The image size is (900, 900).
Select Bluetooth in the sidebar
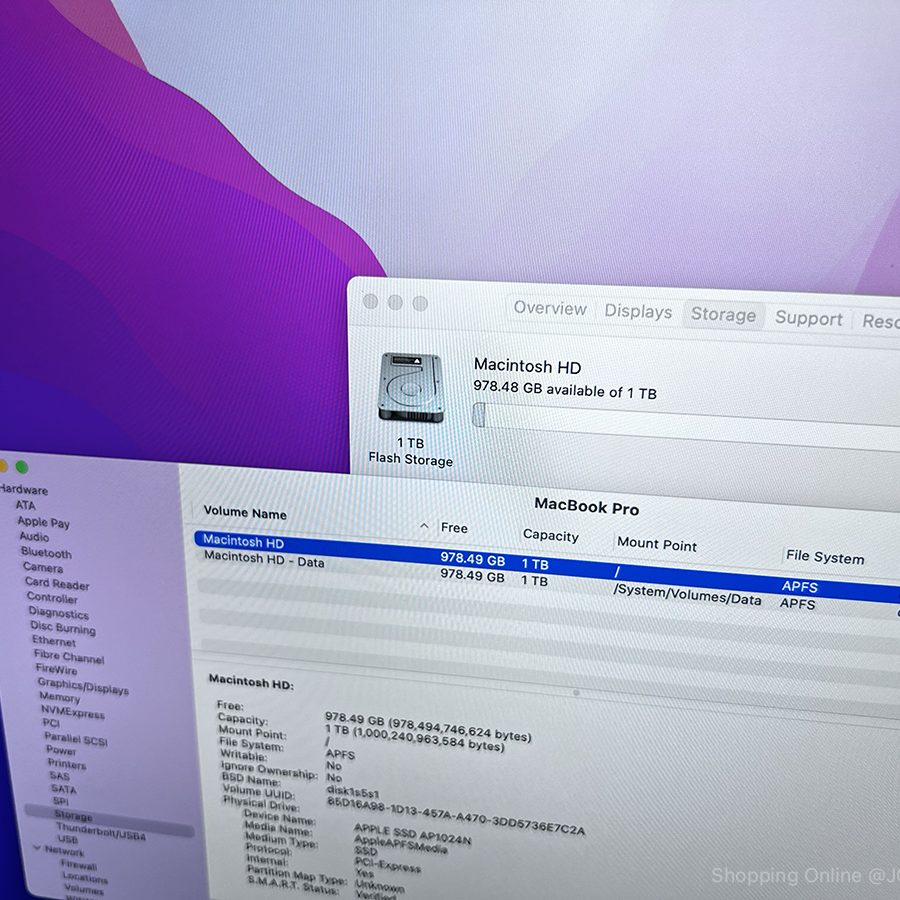[46, 553]
